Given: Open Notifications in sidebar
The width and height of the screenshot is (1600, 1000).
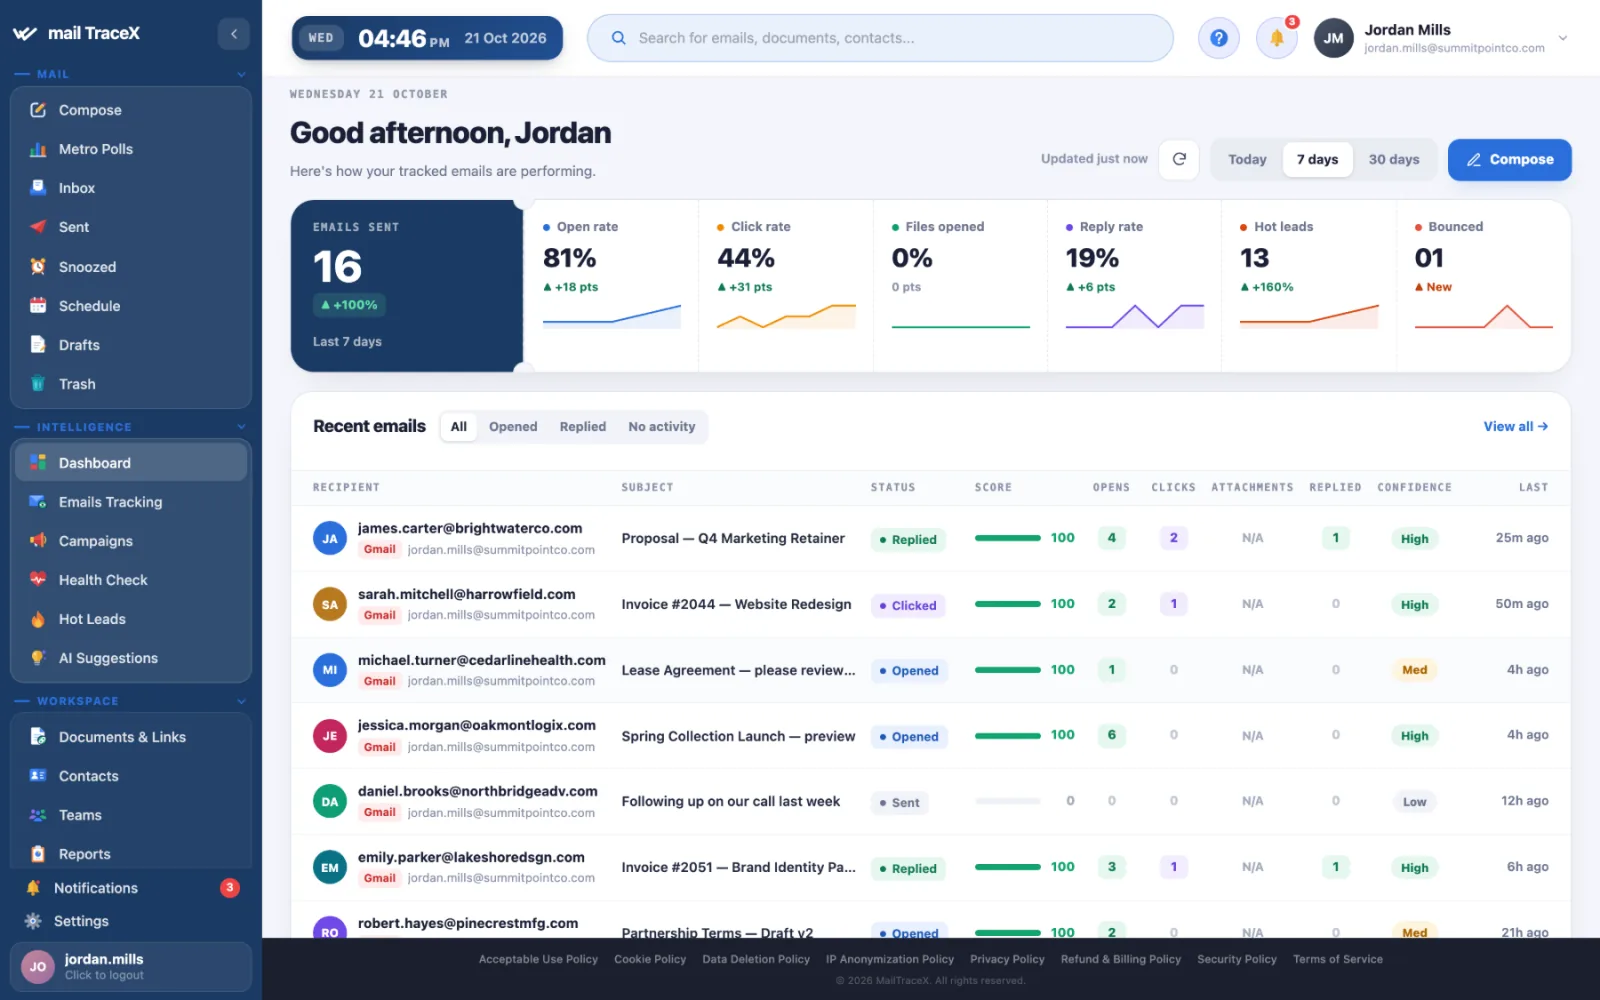Looking at the screenshot, I should click(130, 888).
